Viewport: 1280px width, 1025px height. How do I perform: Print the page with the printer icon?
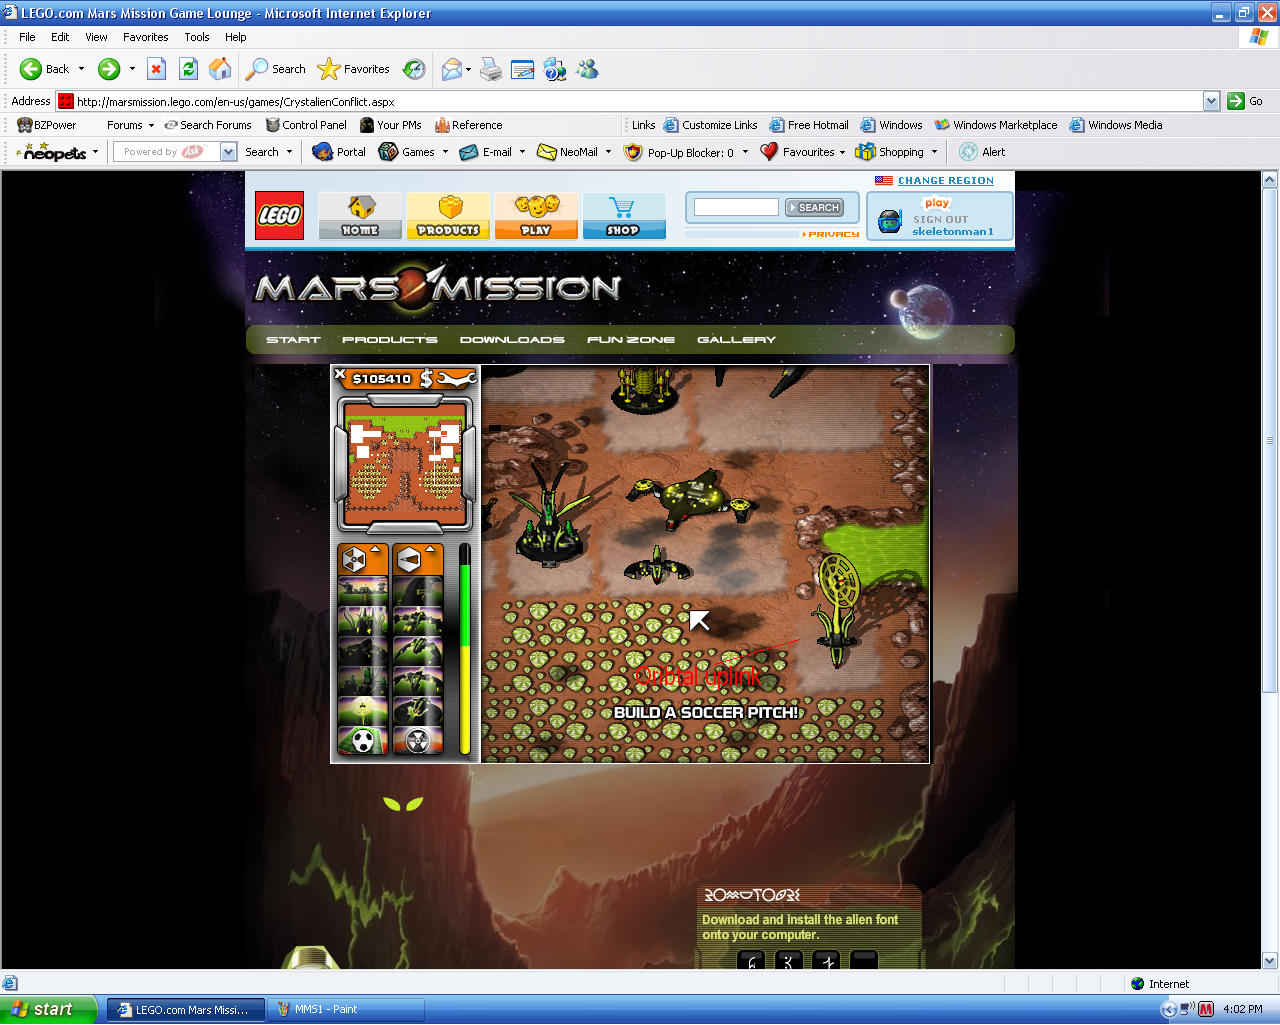point(491,69)
